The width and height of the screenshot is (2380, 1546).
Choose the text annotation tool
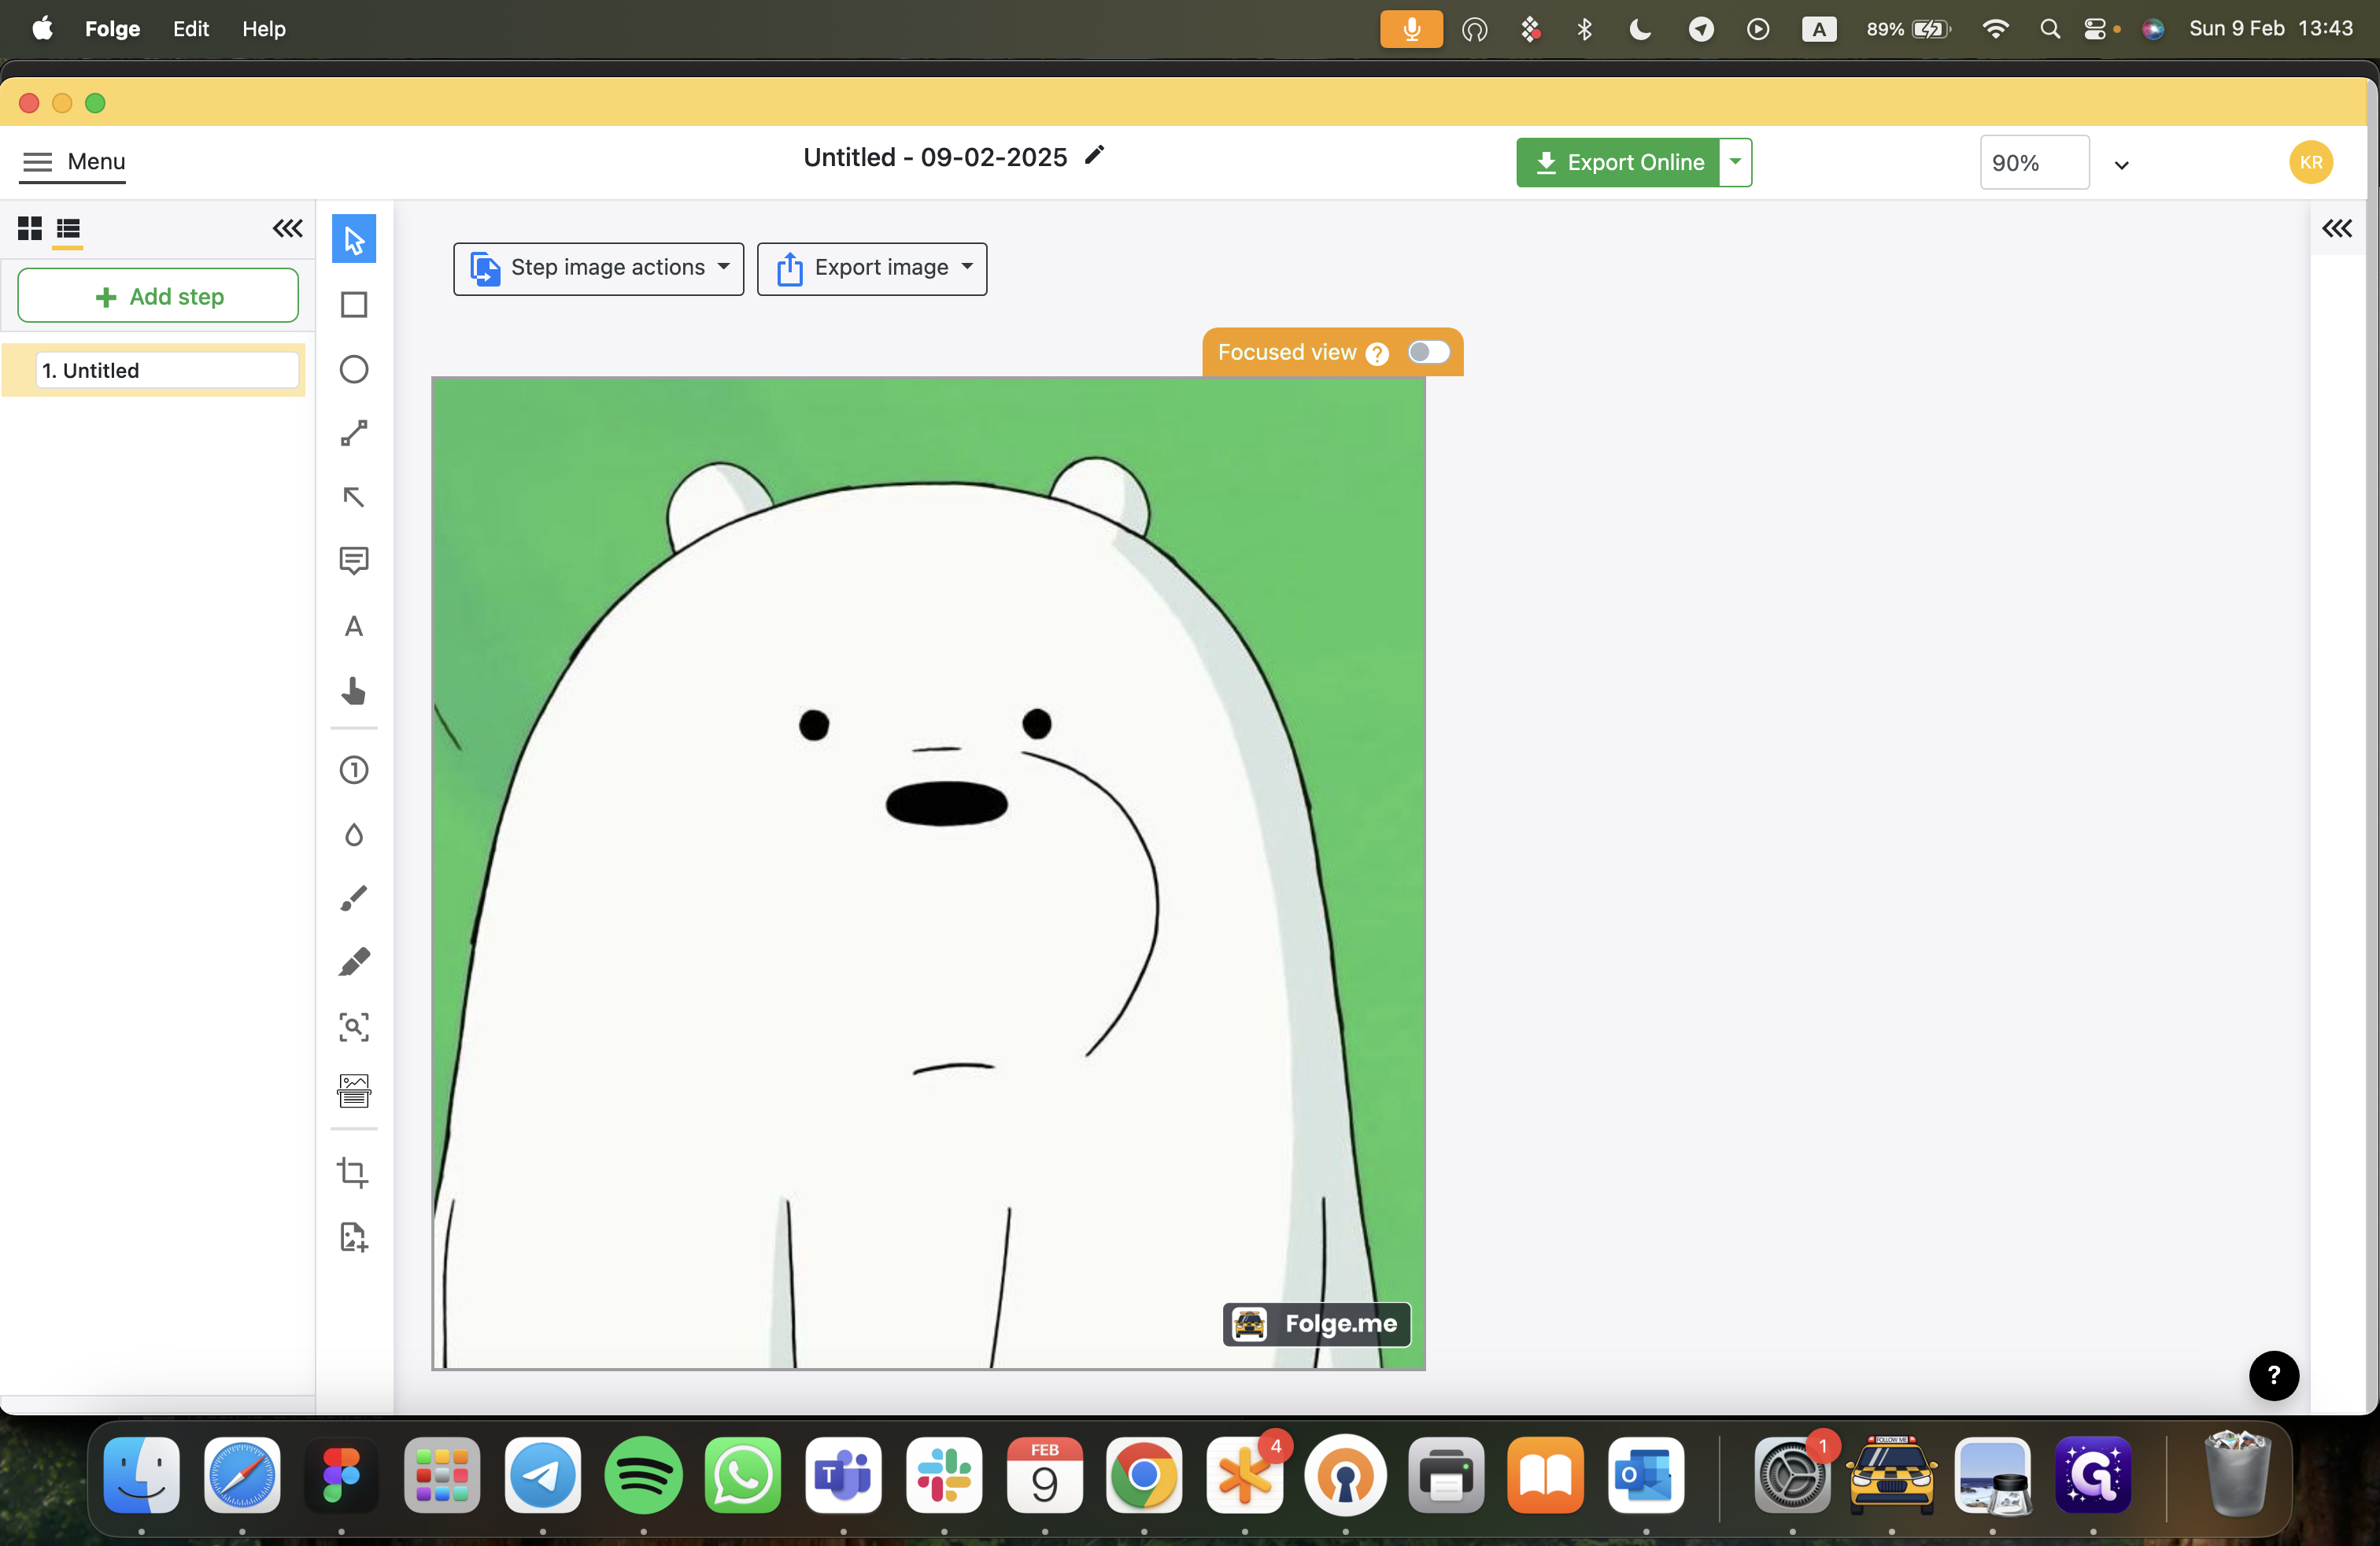point(354,627)
